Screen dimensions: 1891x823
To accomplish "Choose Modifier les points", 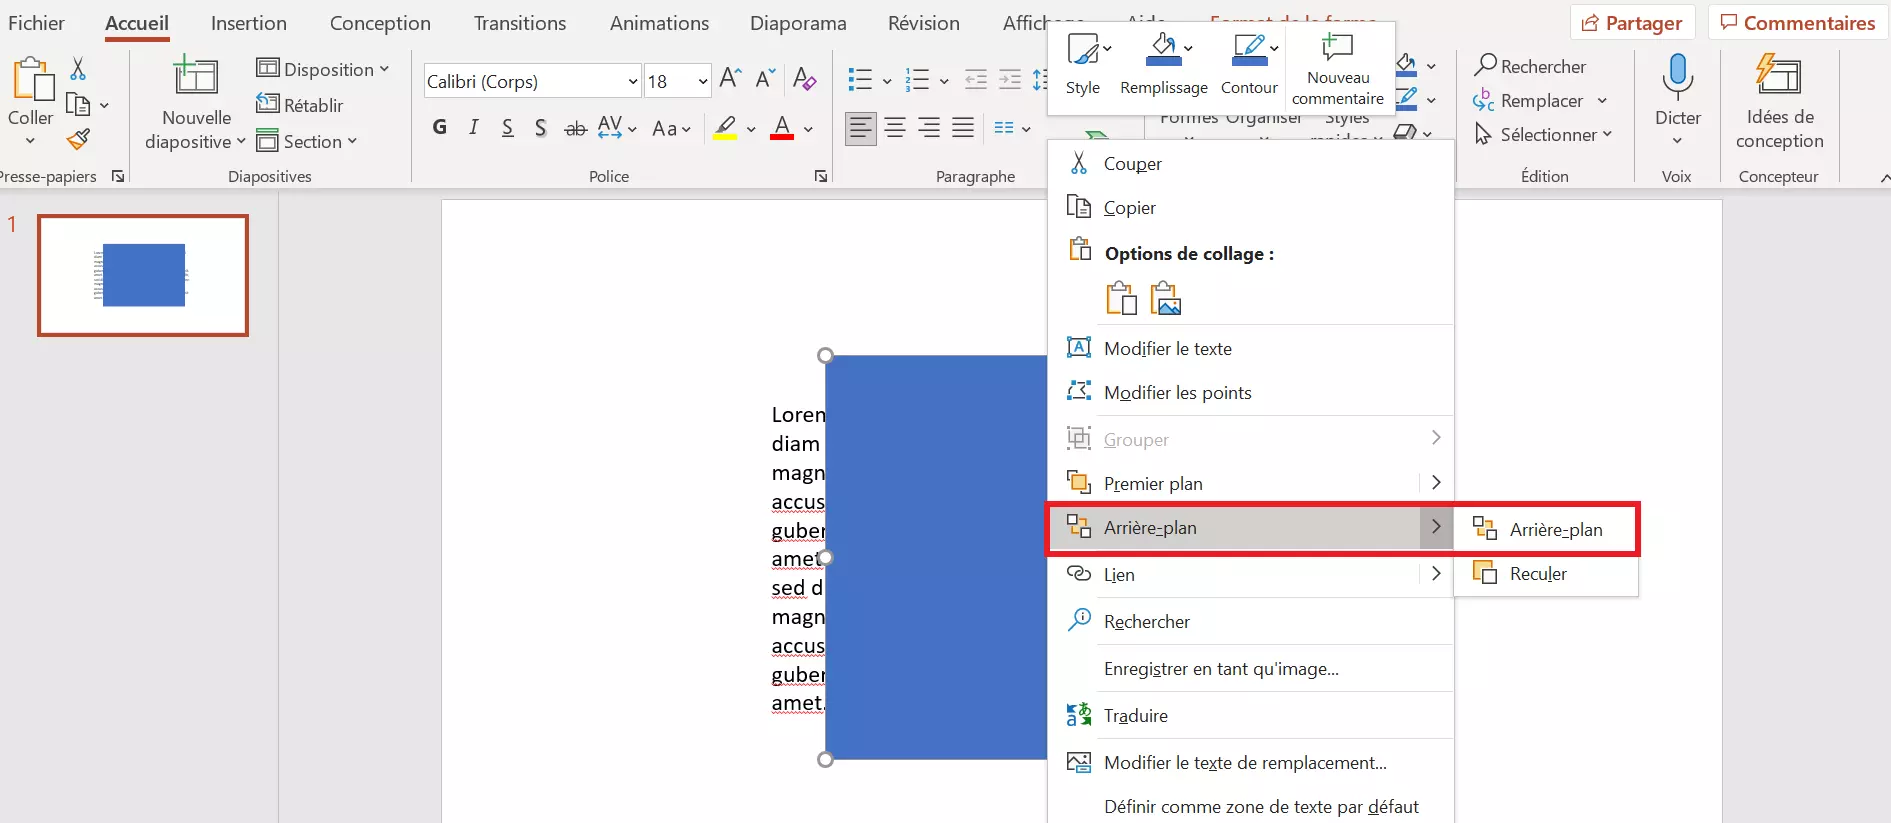I will 1250,392.
